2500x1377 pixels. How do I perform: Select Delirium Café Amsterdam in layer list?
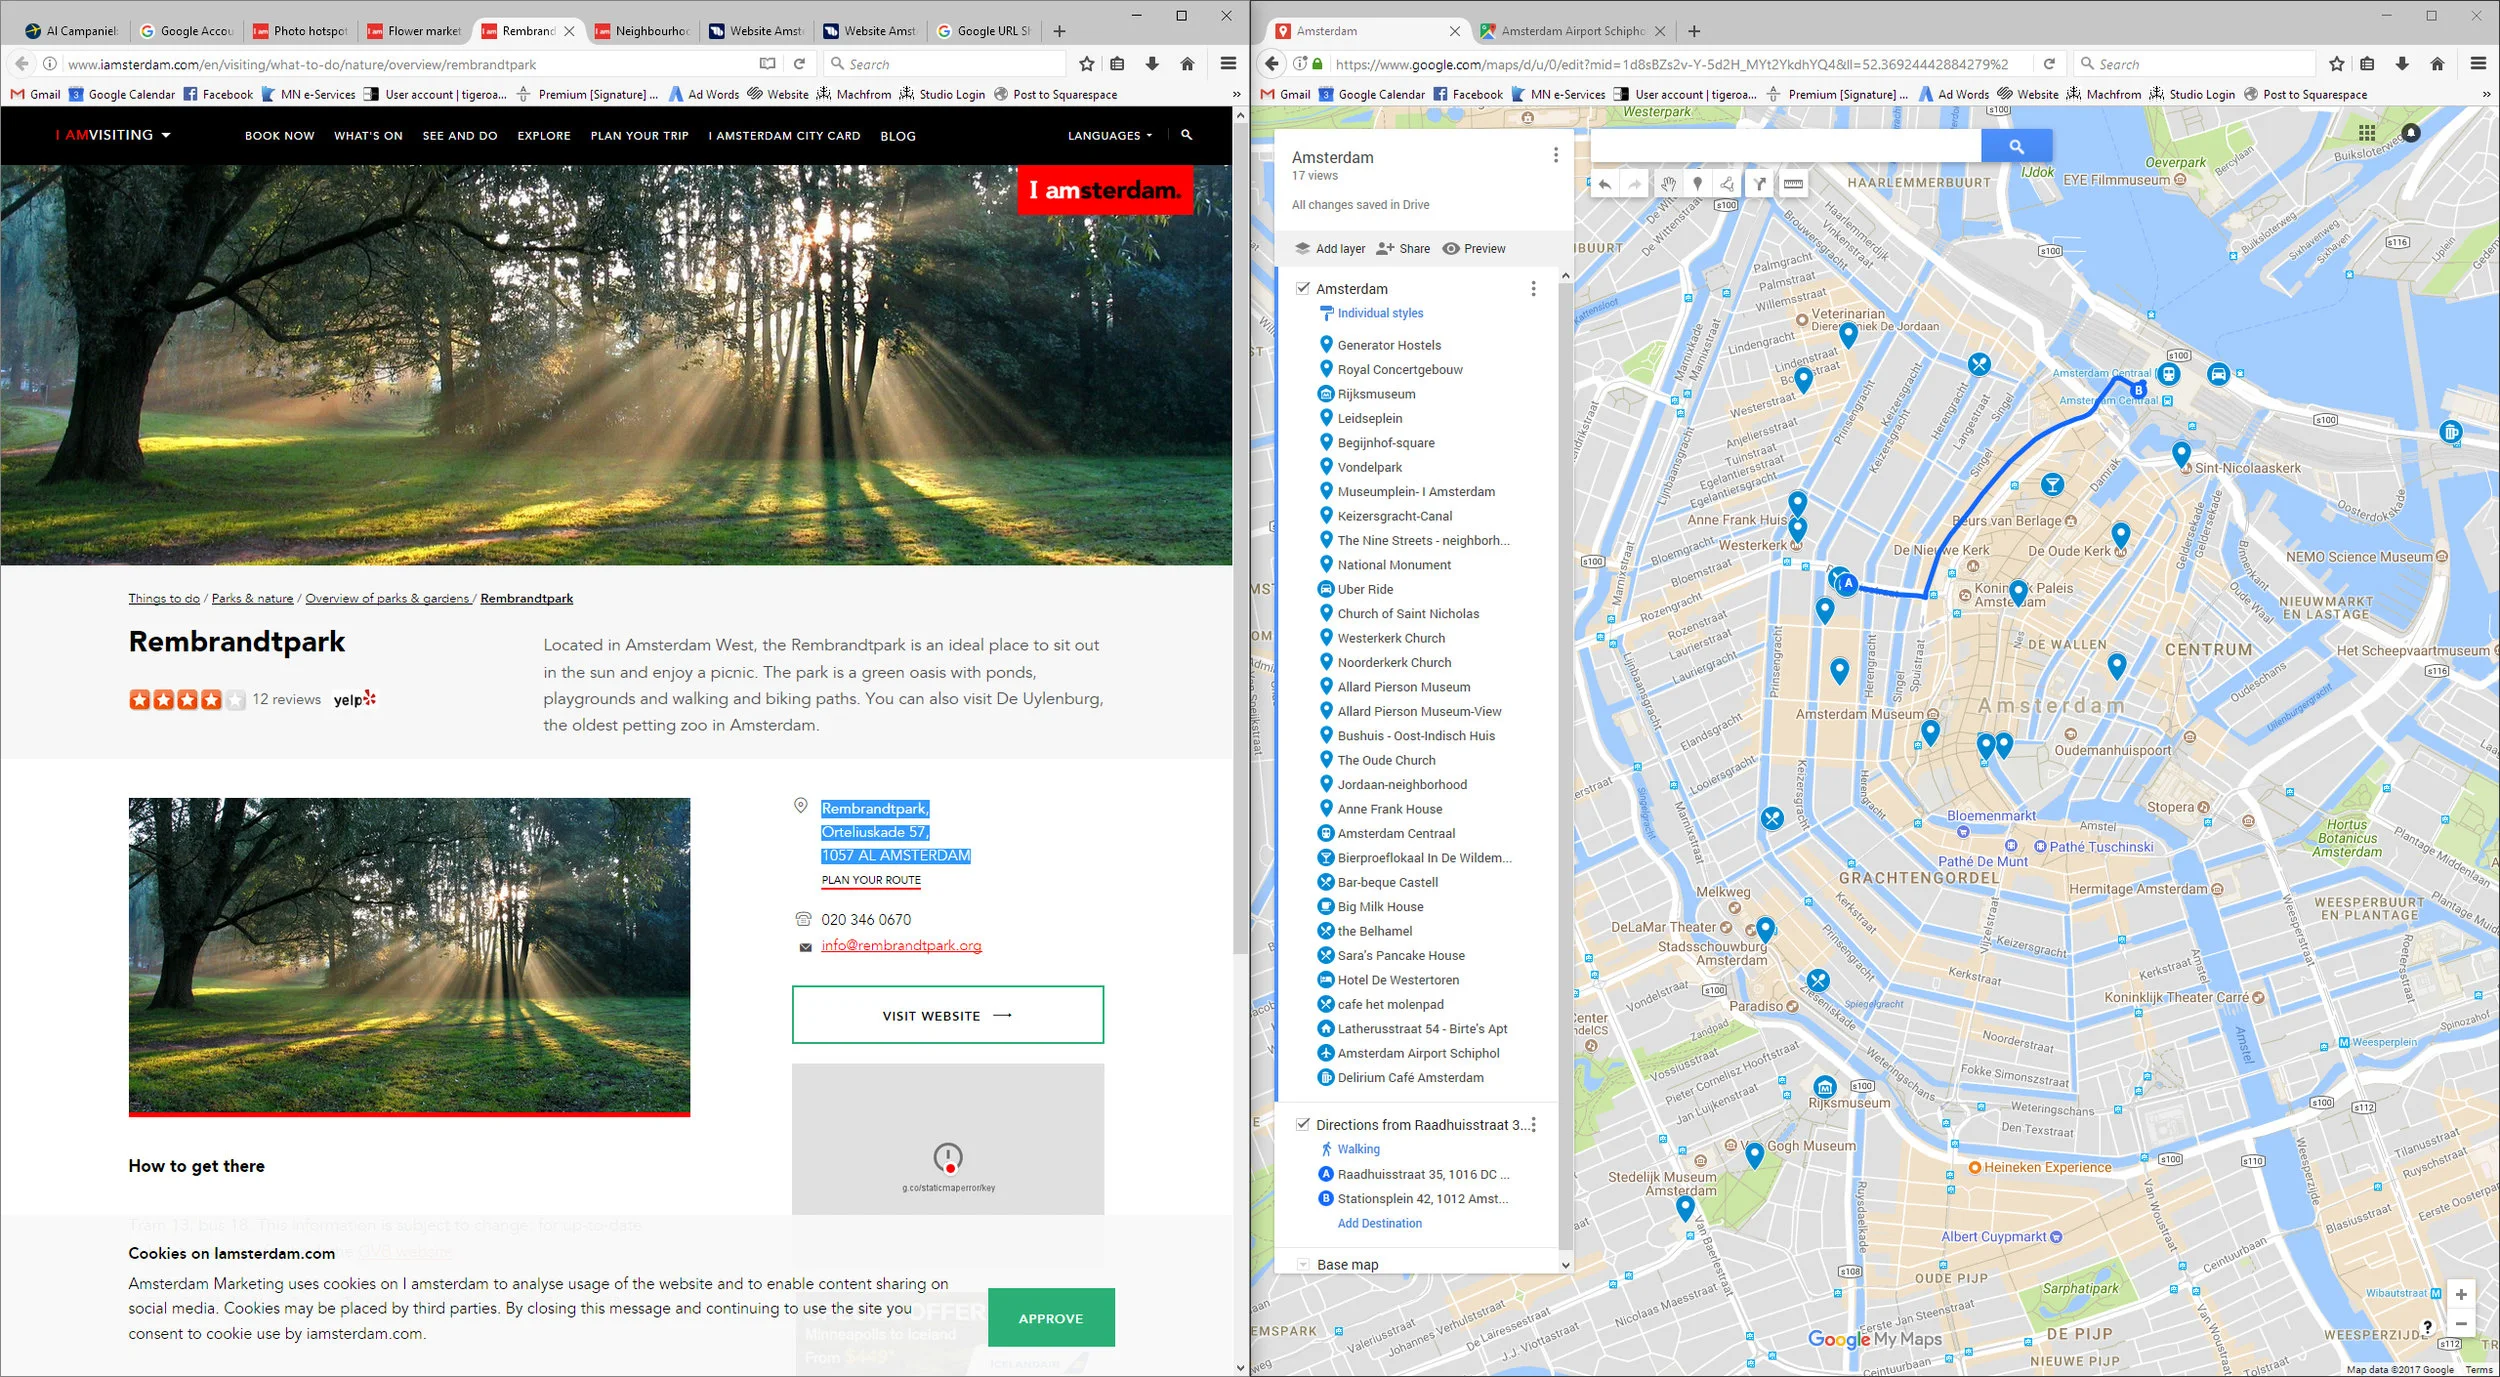pyautogui.click(x=1410, y=1077)
